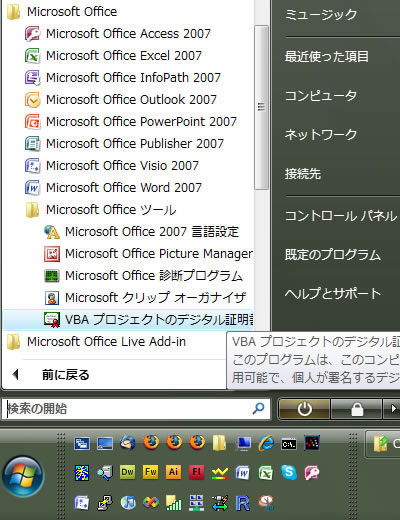Image resolution: width=400 pixels, height=520 pixels.
Task: Open the shutdown options arrow menu
Action: coord(393,409)
